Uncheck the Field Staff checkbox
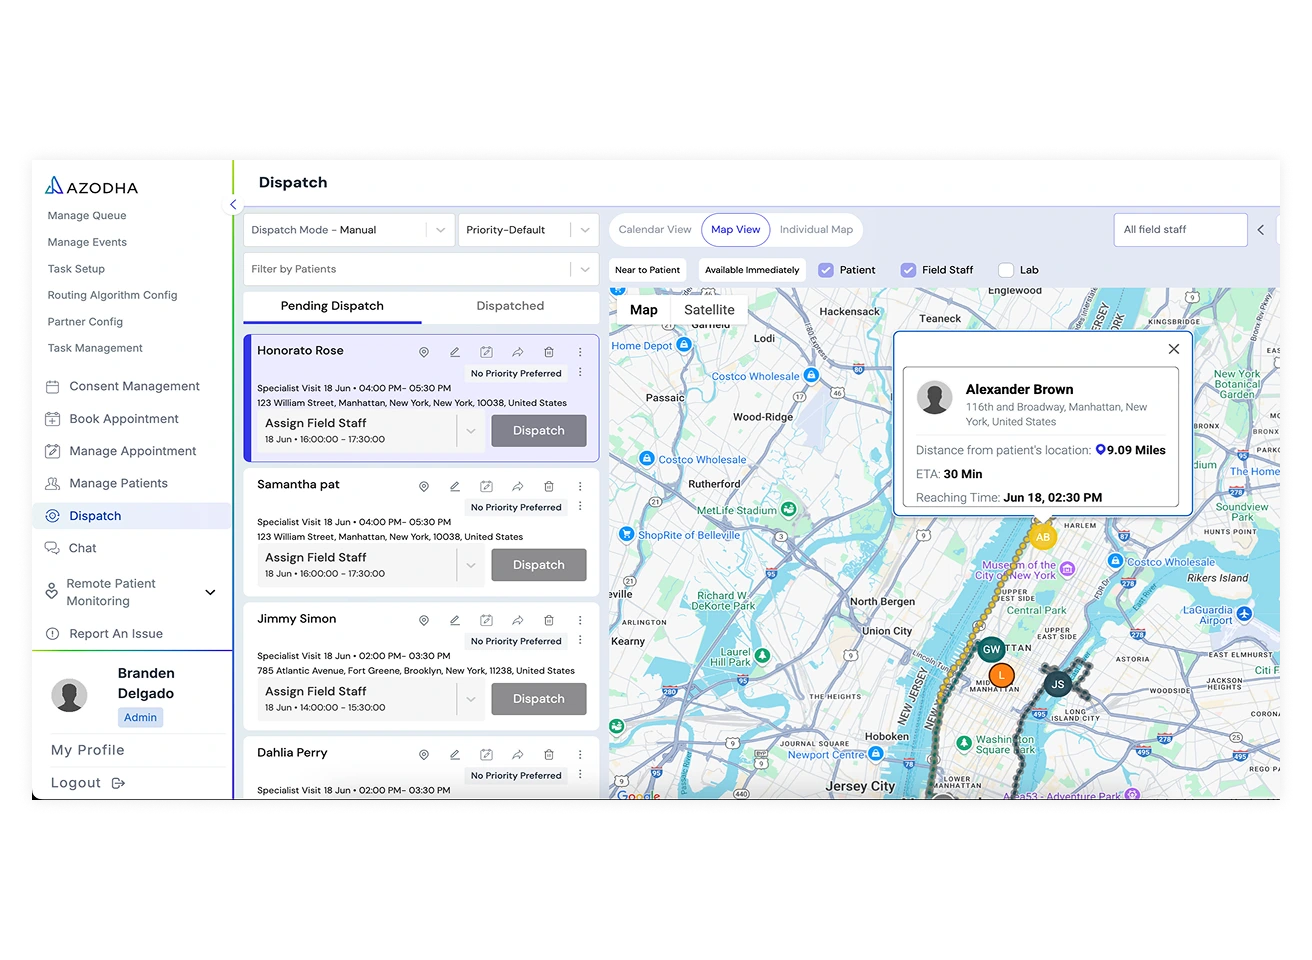1312x960 pixels. pyautogui.click(x=908, y=269)
